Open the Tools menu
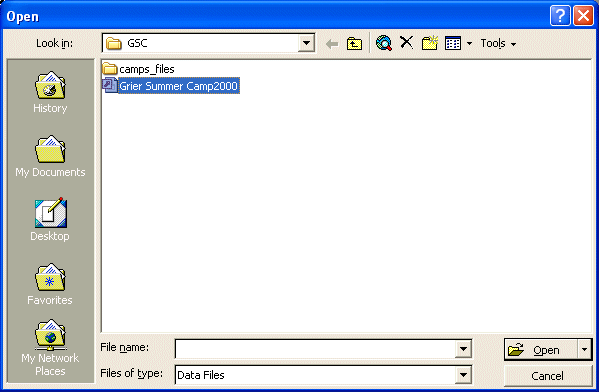This screenshot has width=599, height=392. [498, 44]
